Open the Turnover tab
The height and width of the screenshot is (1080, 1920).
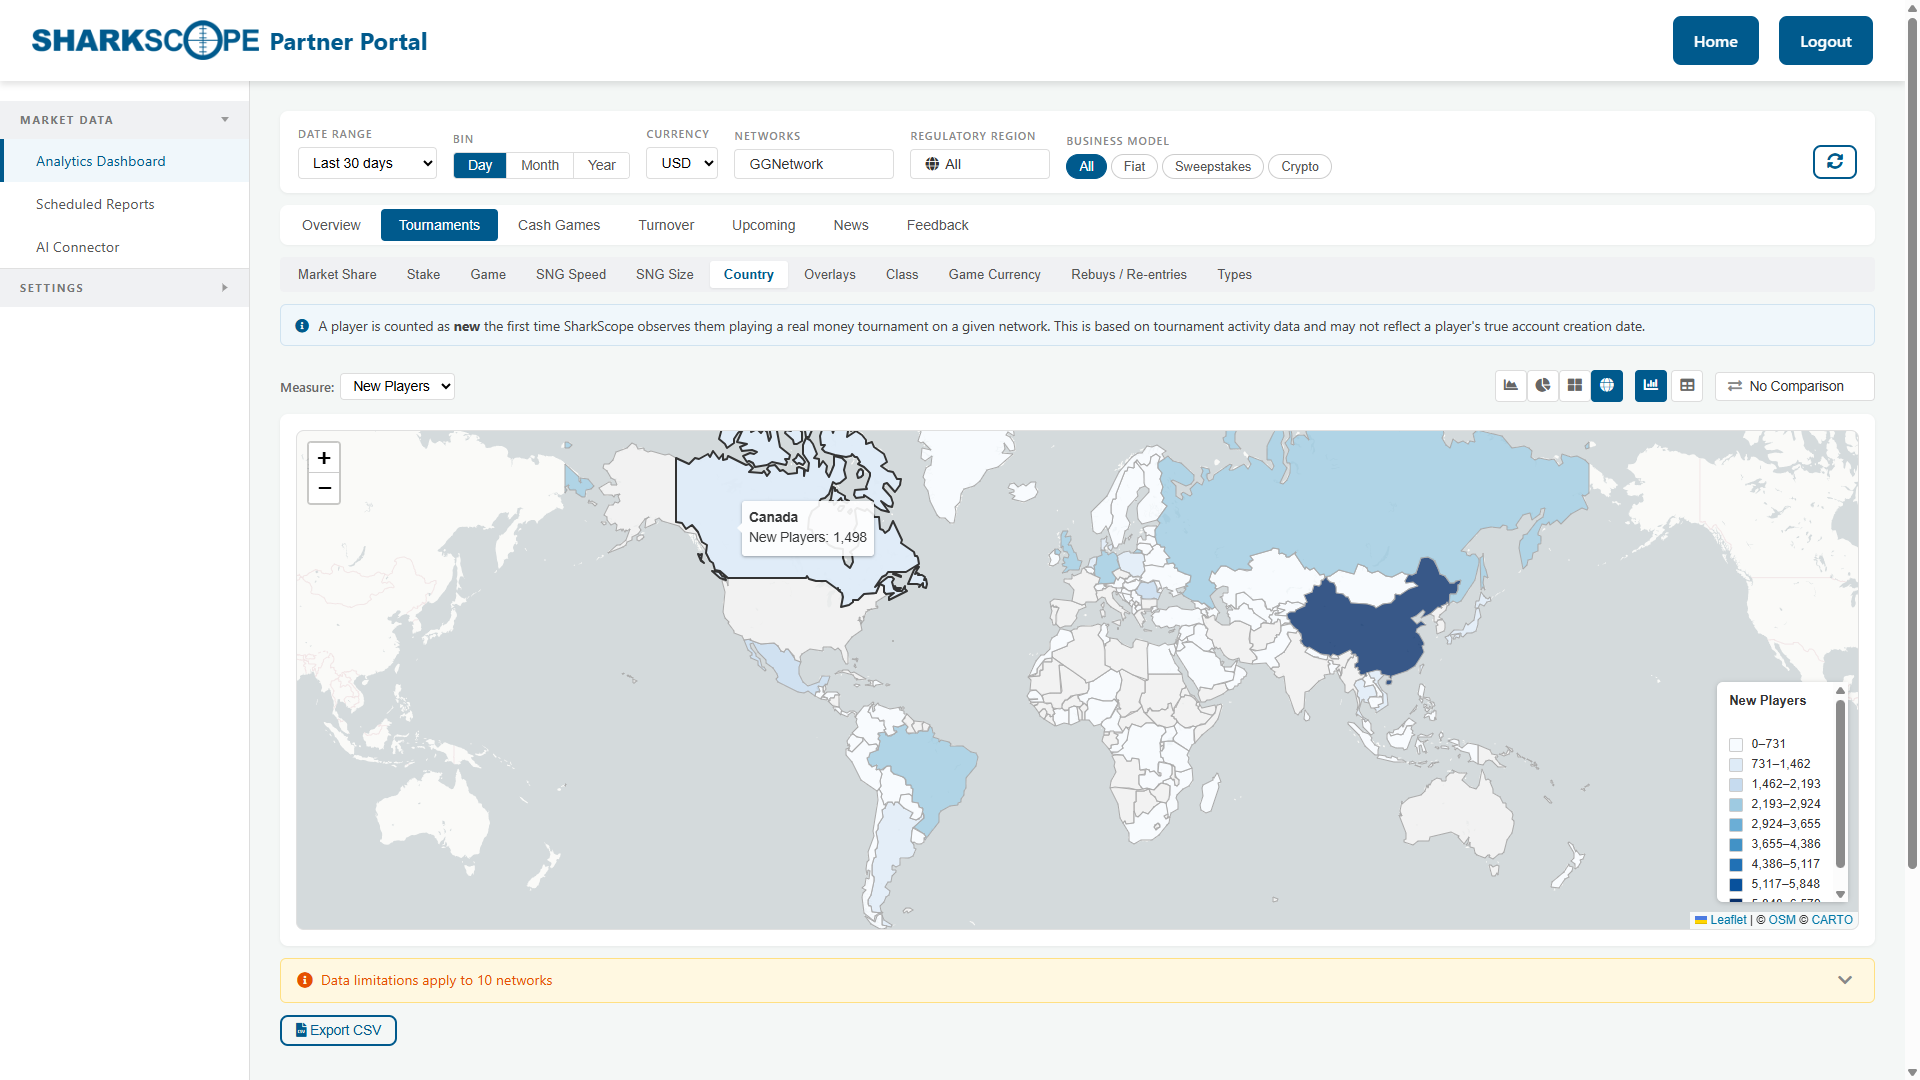pos(666,225)
